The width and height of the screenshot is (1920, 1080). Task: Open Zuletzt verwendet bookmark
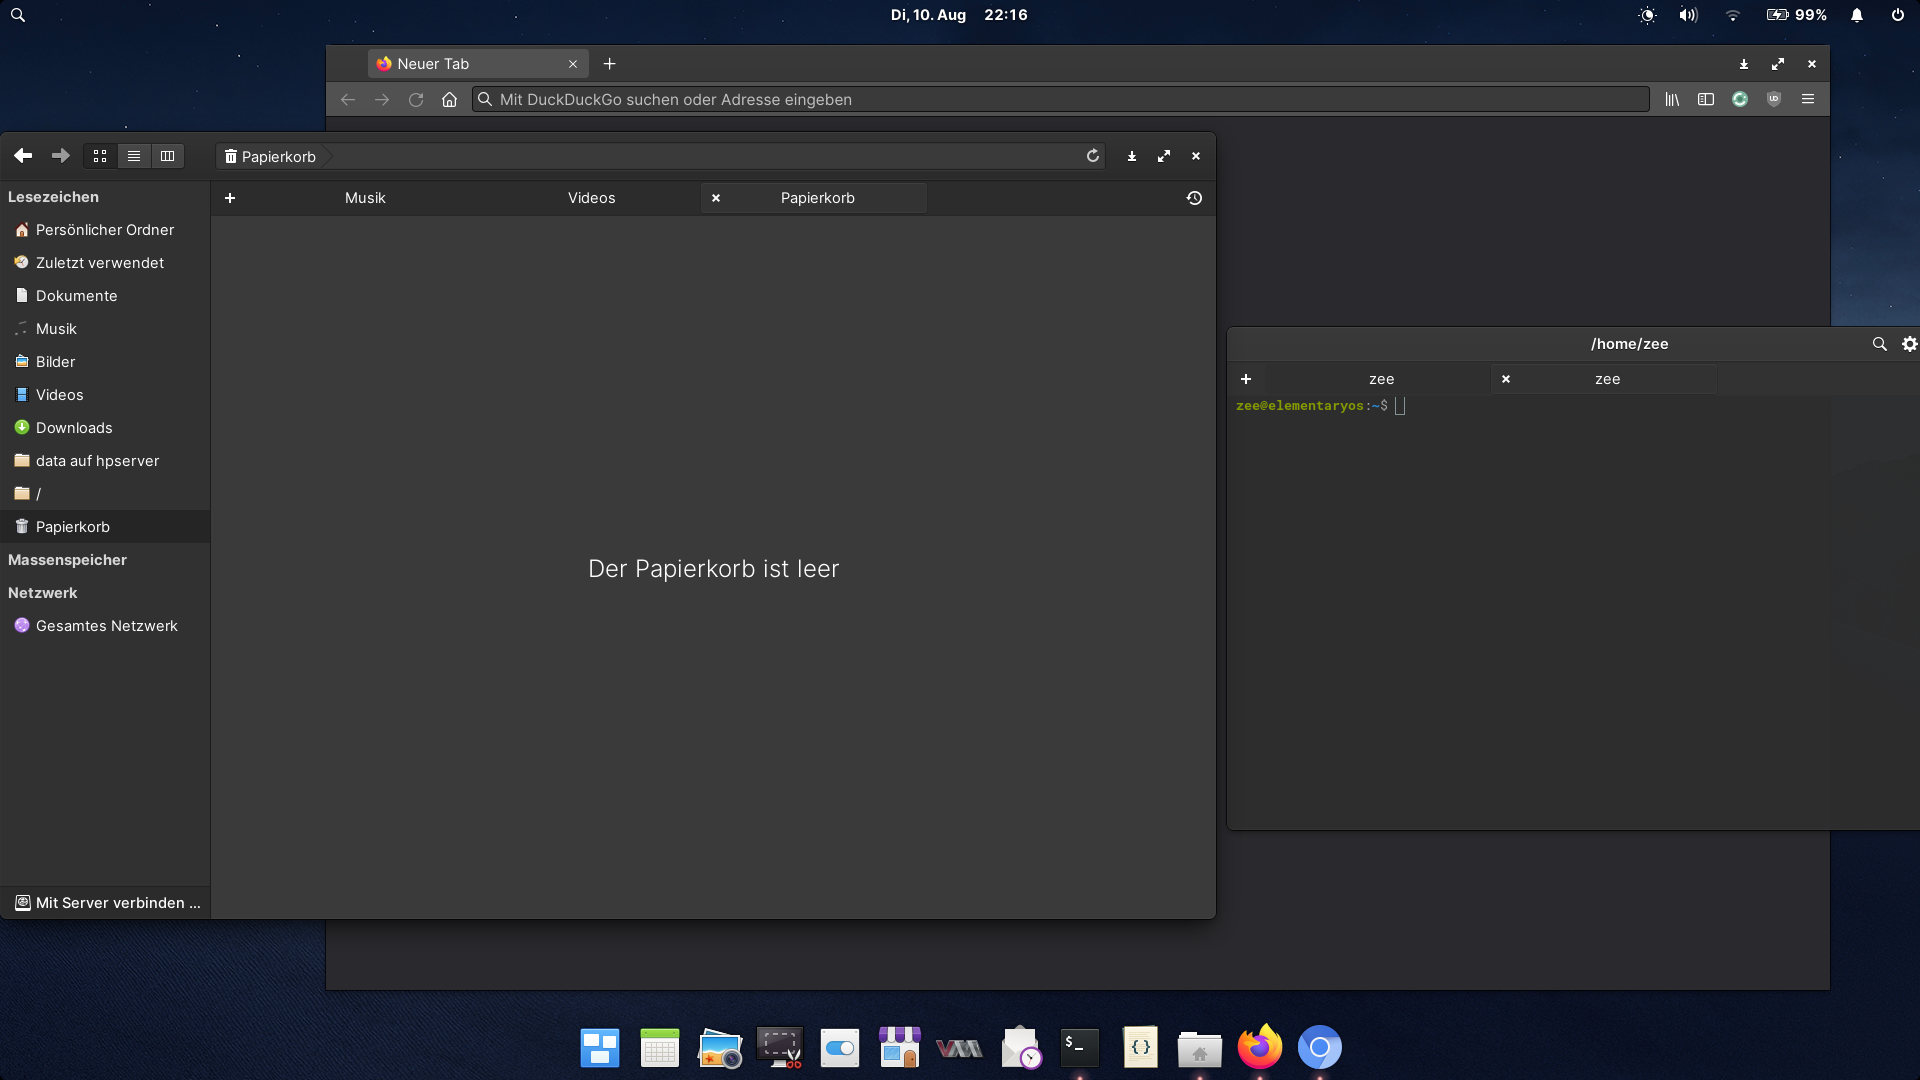pos(105,263)
